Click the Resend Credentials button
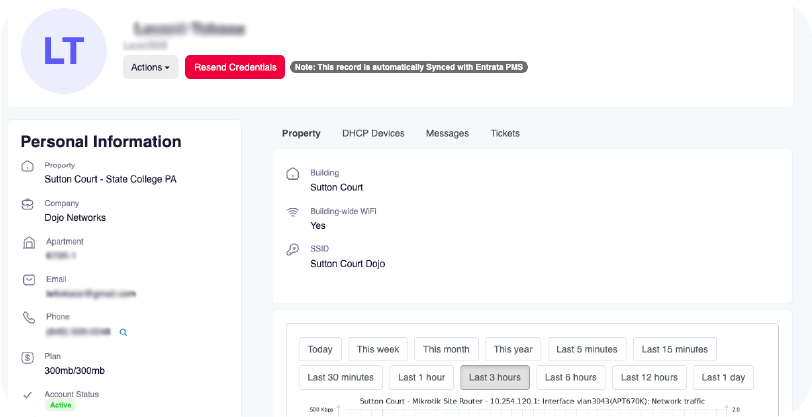This screenshot has height=417, width=812. (235, 67)
